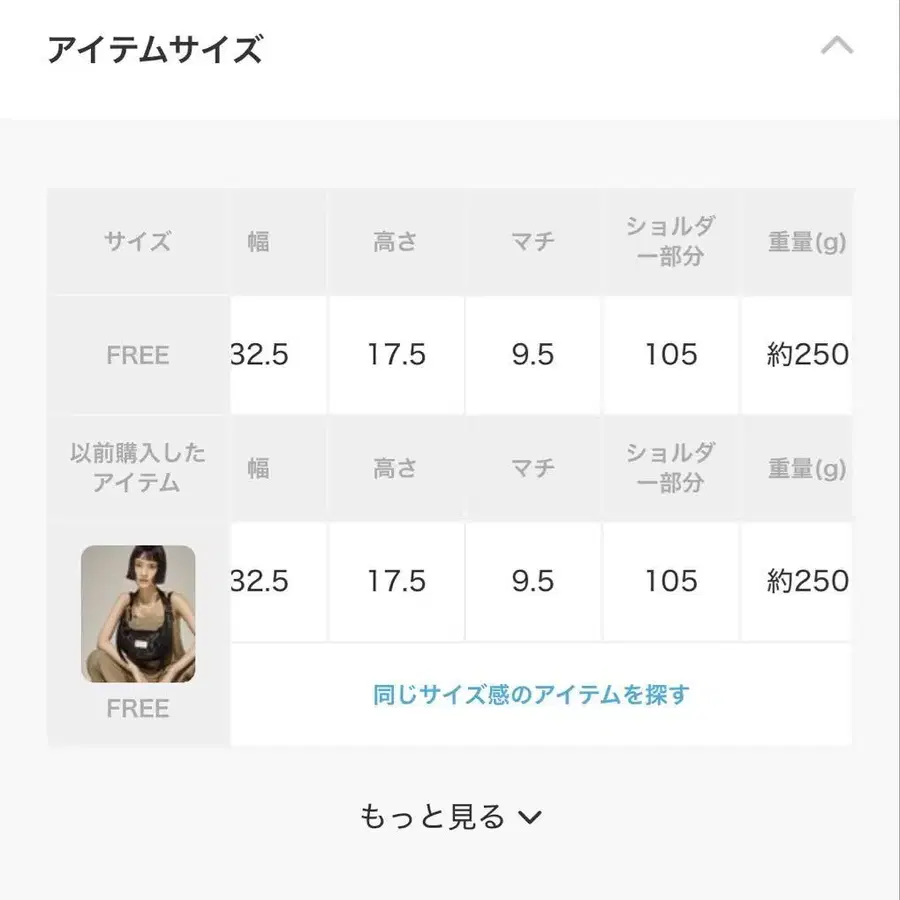
Task: Click the マチ header in the top row
Action: (531, 242)
